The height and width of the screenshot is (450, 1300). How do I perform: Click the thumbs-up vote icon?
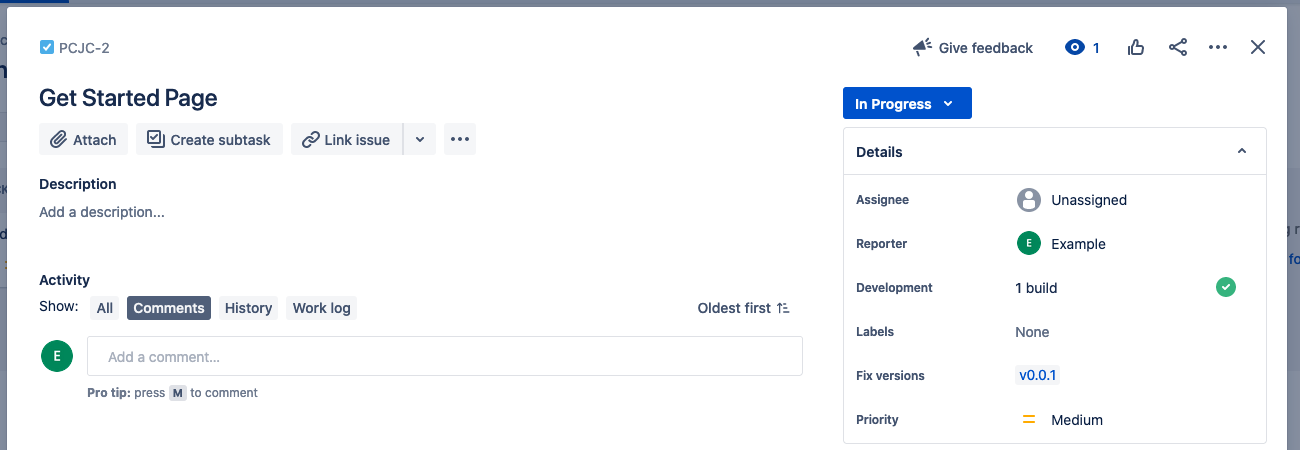coord(1136,47)
